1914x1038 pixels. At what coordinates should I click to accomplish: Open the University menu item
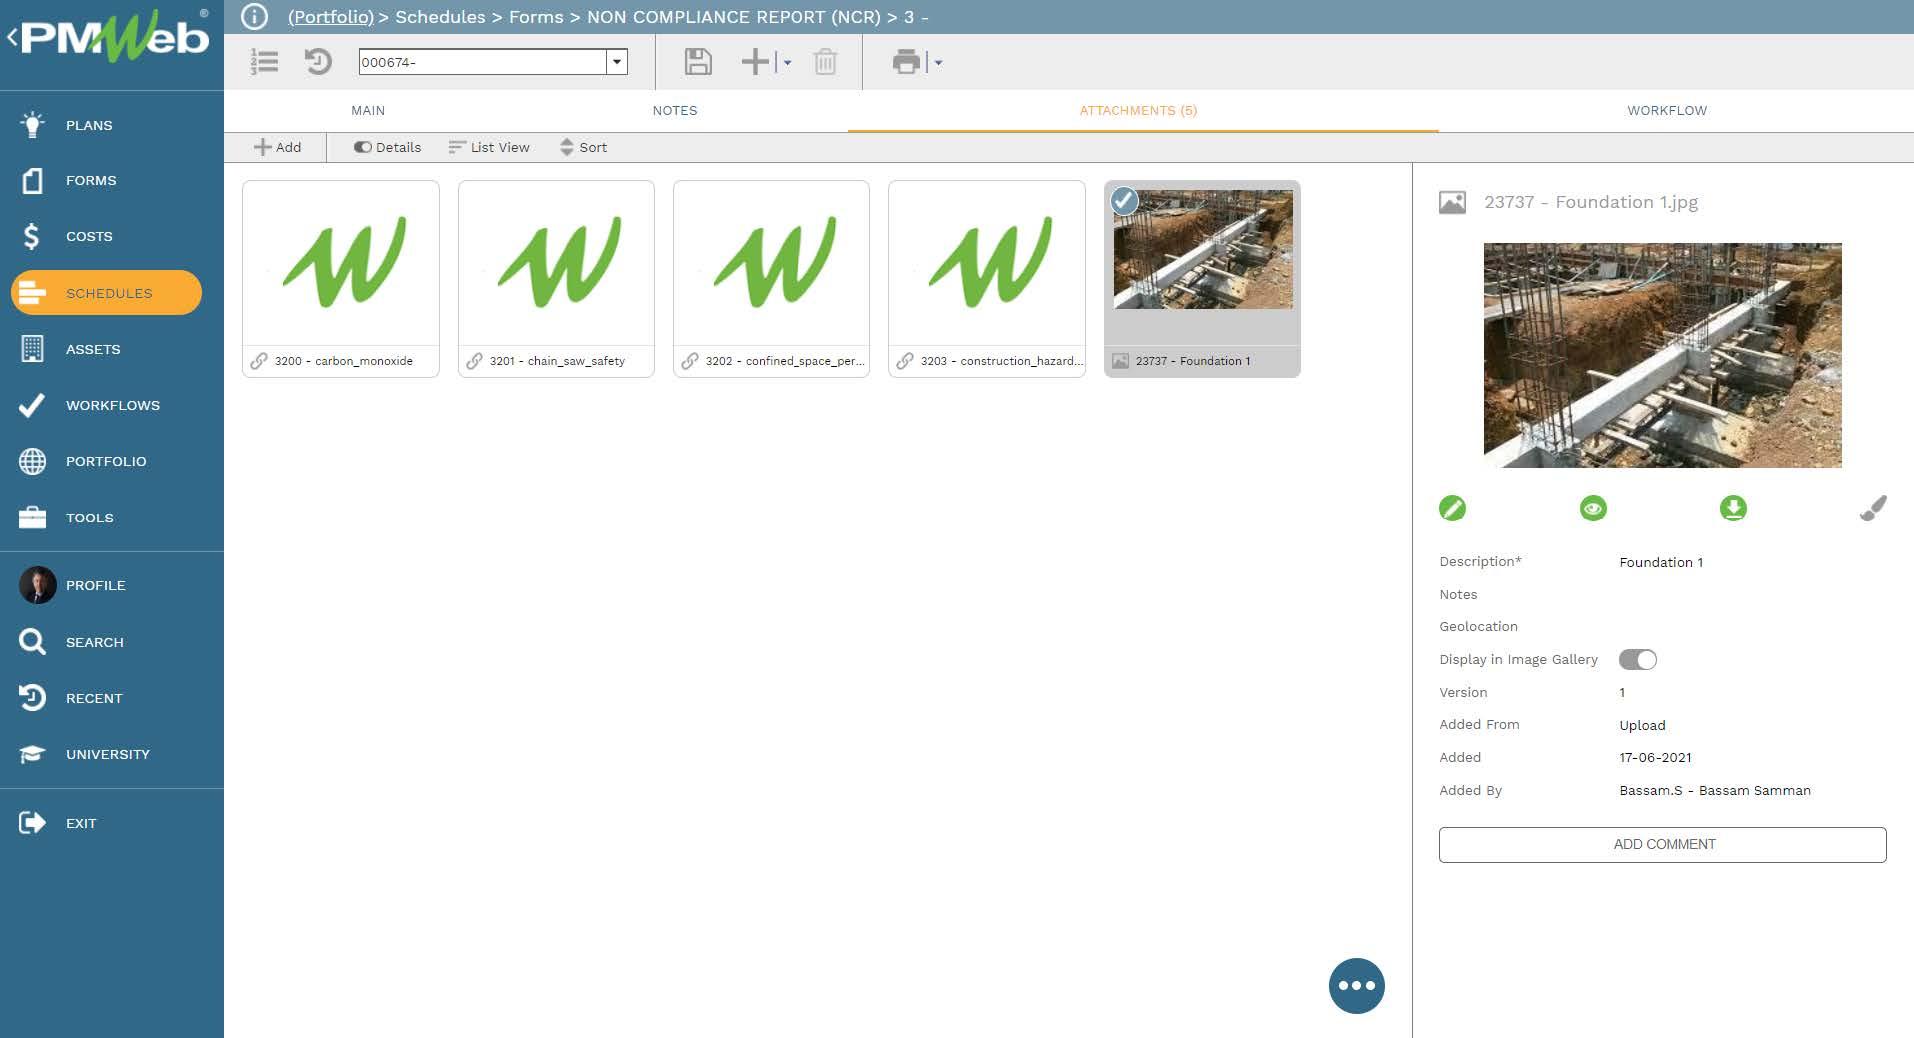(108, 754)
